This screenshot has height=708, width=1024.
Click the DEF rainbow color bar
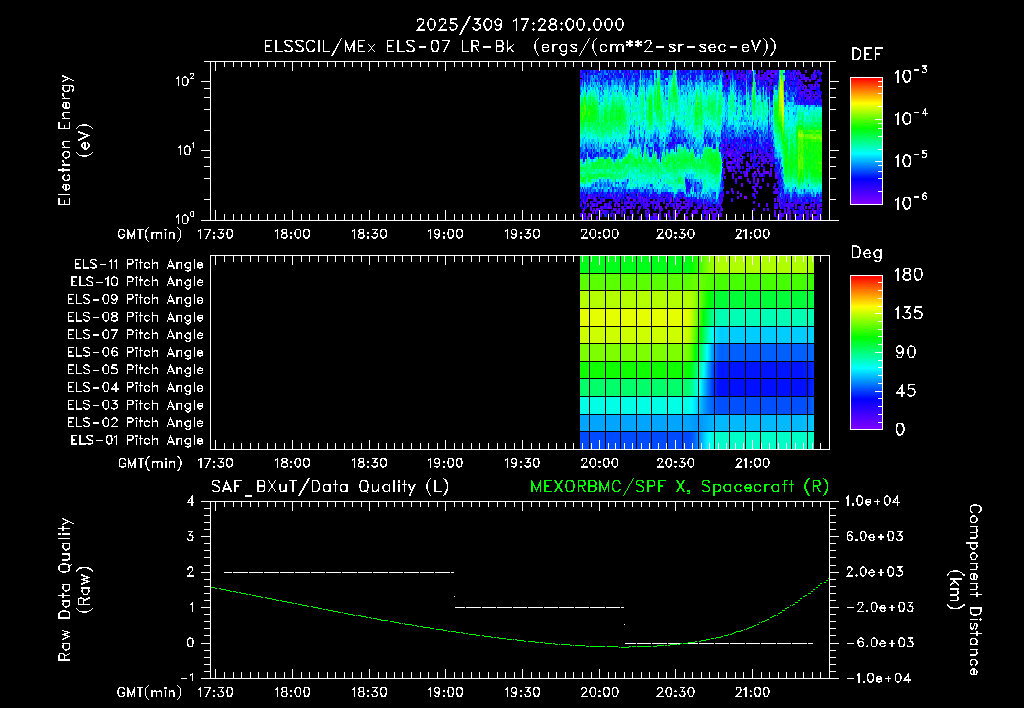[866, 140]
